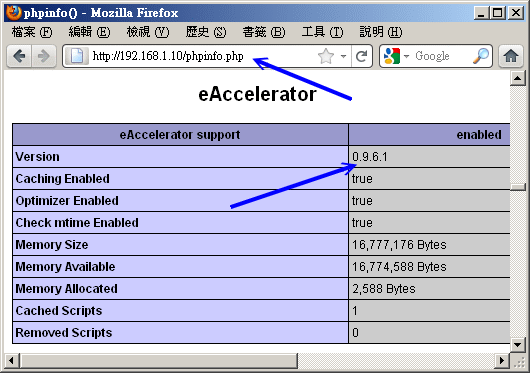Open the 書籤 (B) menu
Screen dimensions: 530x373
pyautogui.click(x=264, y=32)
